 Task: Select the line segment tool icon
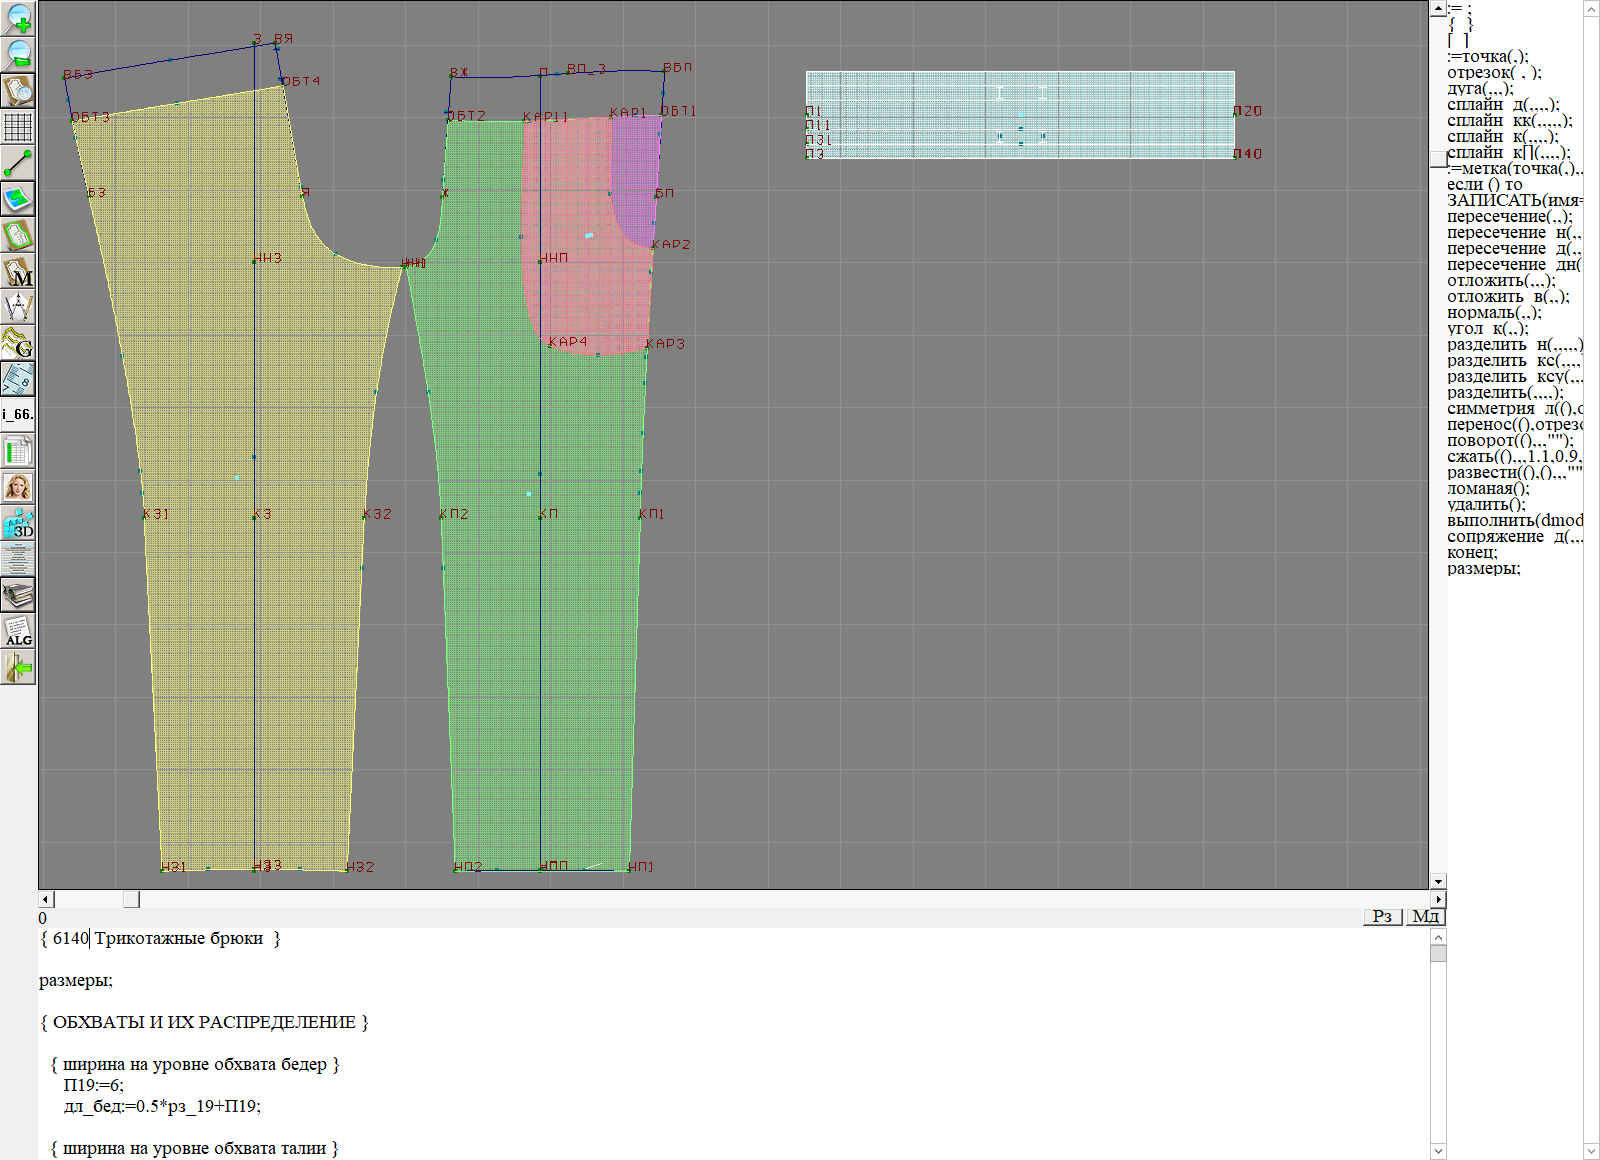tap(18, 163)
